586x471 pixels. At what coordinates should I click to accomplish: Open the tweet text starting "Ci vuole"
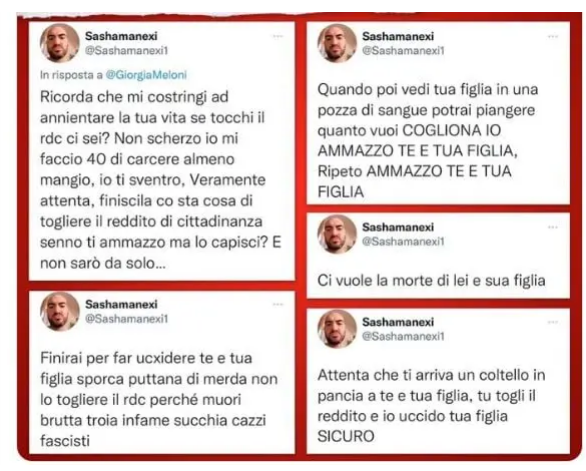[431, 281]
